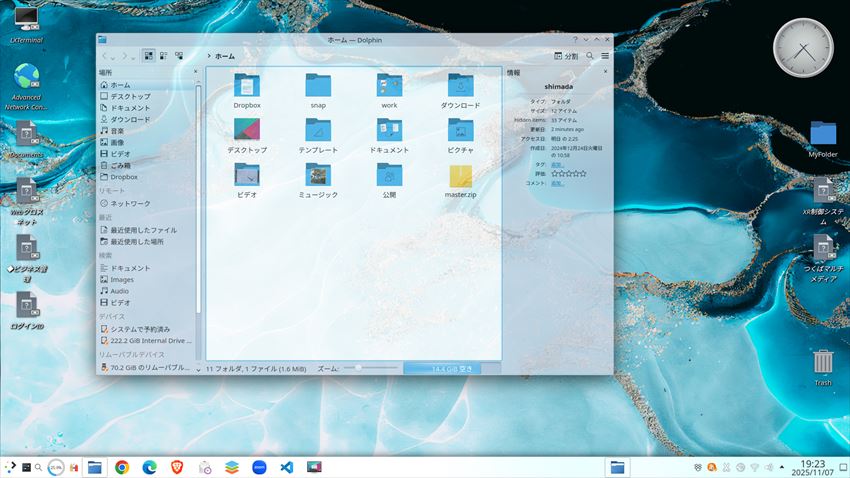Close the Information (情報) panel
Screen dimensions: 850x478
[606, 72]
